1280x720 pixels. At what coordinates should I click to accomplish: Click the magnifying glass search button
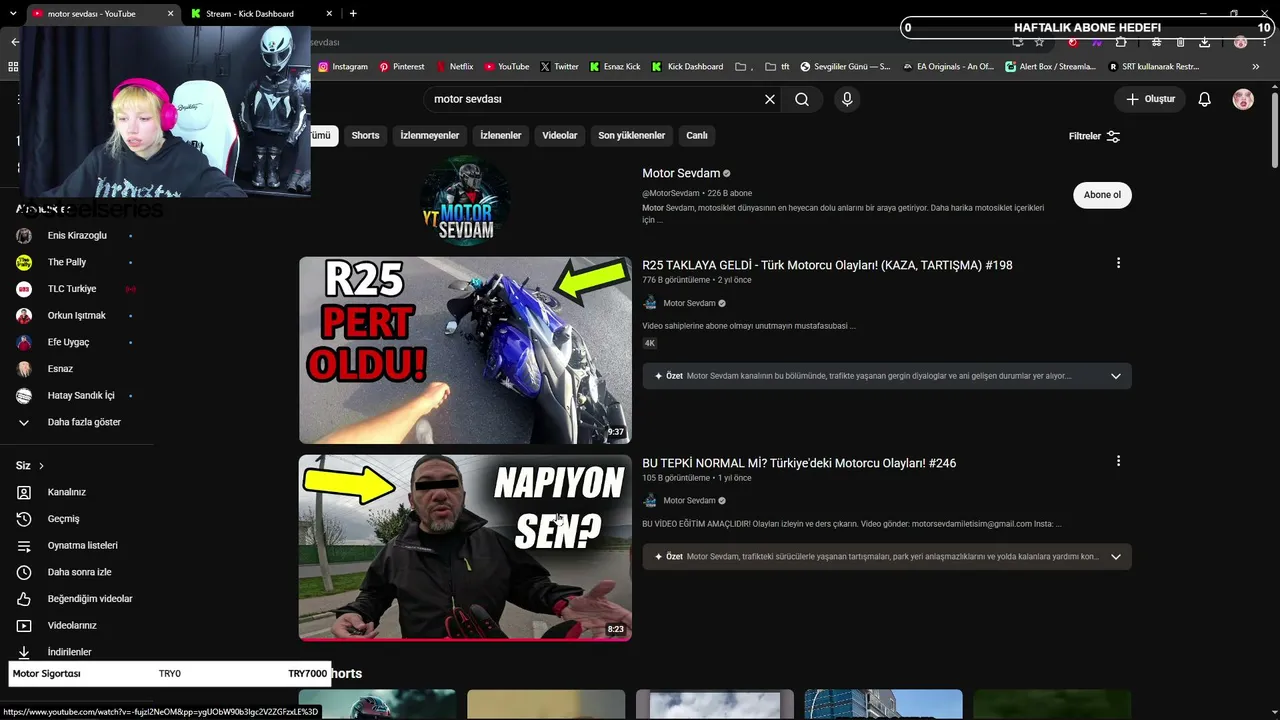[802, 99]
